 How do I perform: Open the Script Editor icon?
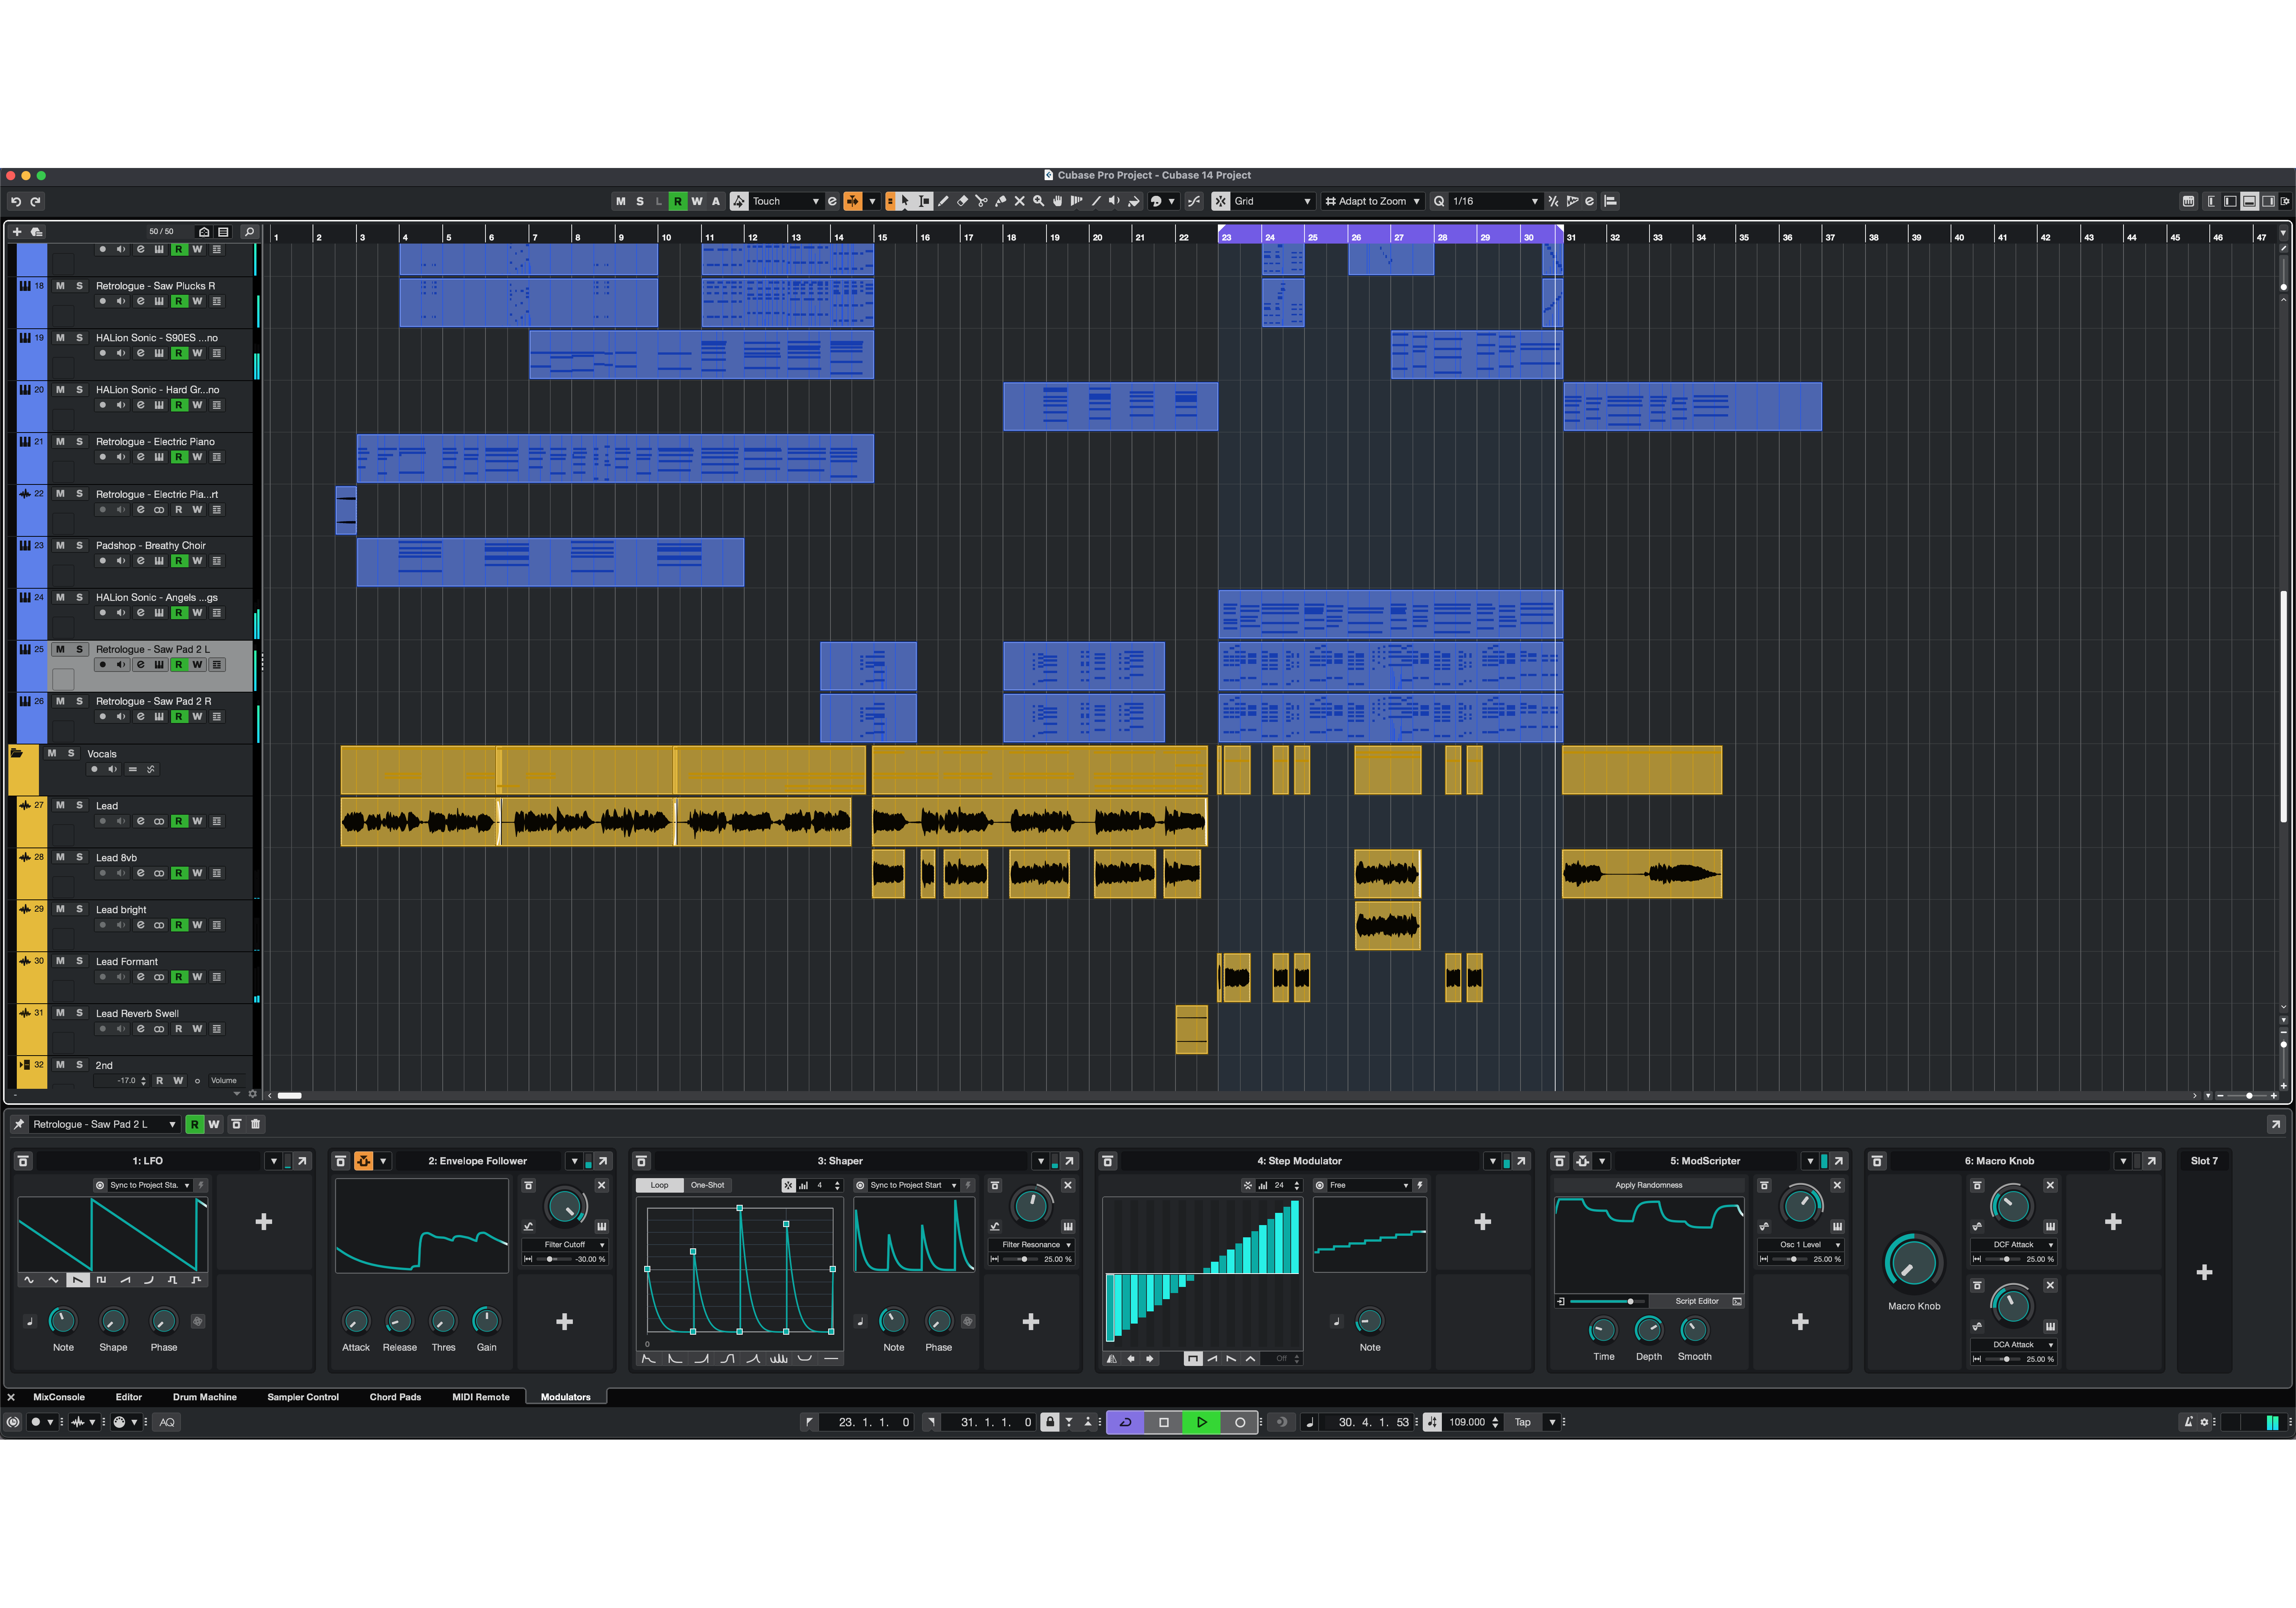click(1737, 1301)
